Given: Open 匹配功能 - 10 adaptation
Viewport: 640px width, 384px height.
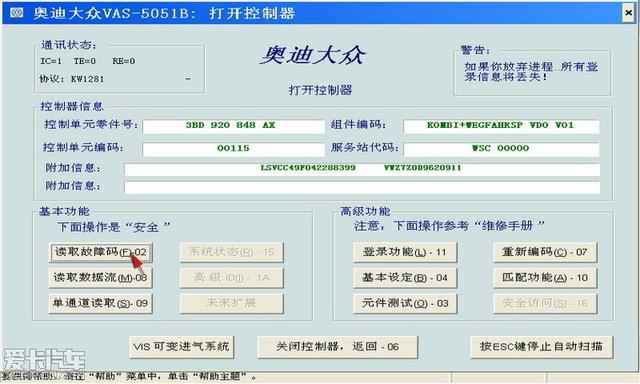Looking at the screenshot, I should (545, 278).
